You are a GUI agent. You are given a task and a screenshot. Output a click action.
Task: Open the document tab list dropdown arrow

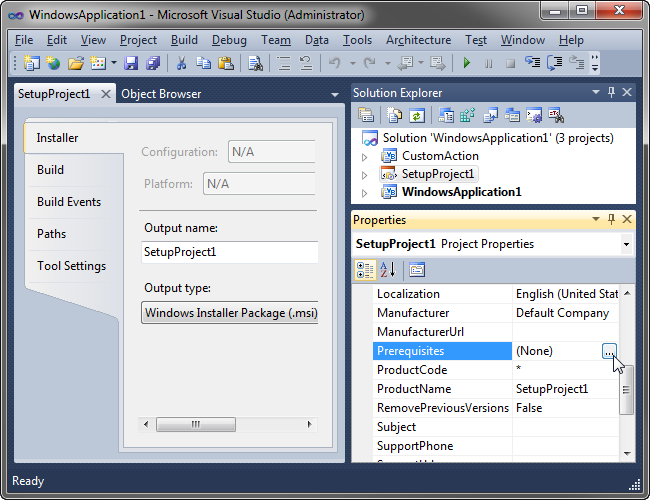(x=335, y=95)
